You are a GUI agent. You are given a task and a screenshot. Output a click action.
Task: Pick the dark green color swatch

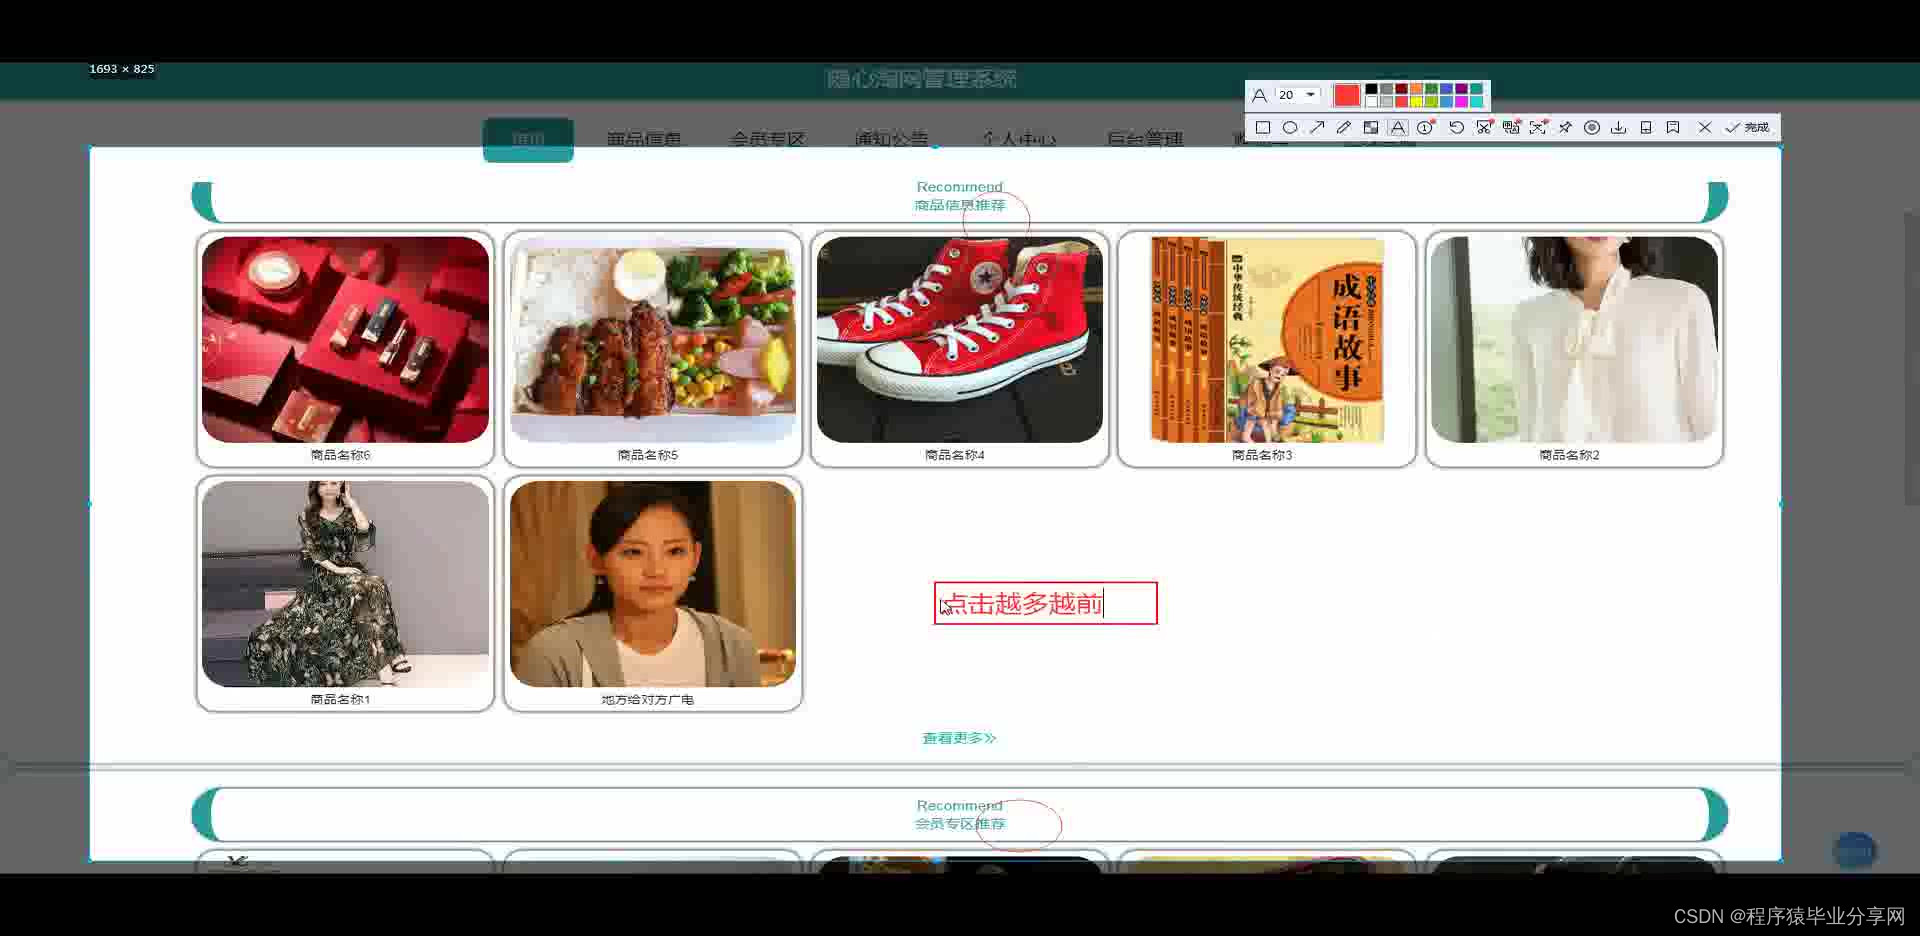pos(1431,89)
